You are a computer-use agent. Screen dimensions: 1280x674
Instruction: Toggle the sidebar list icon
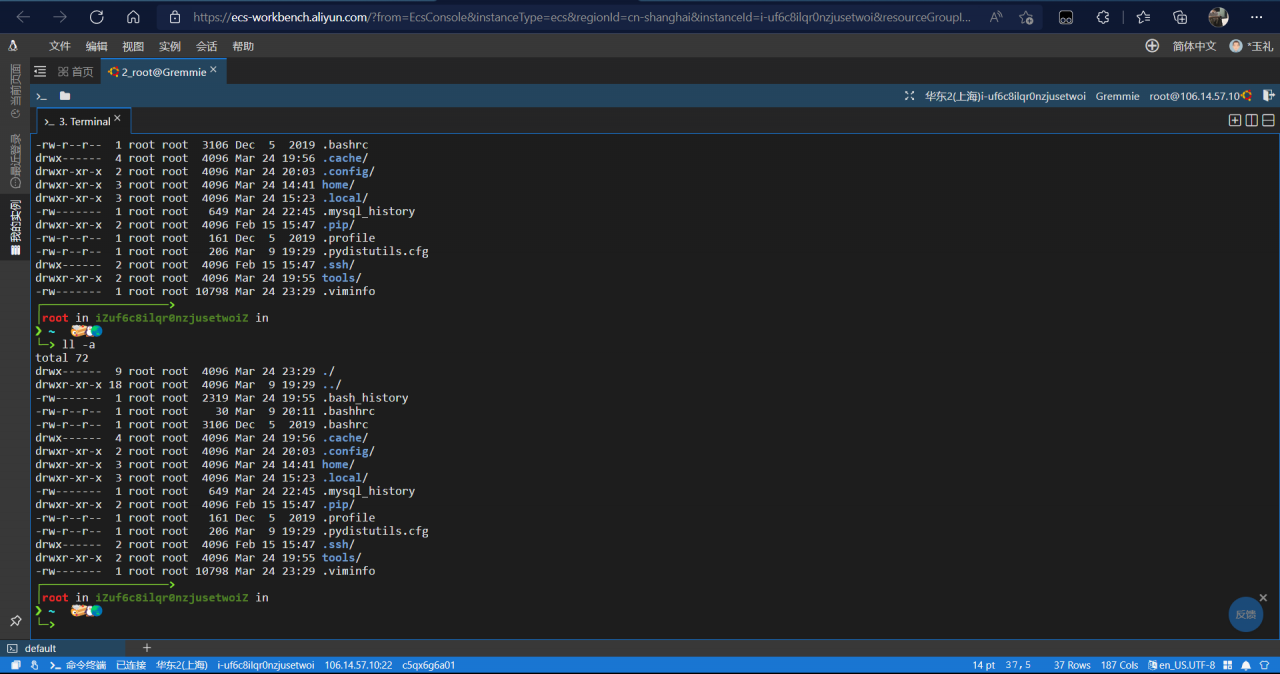pyautogui.click(x=40, y=72)
